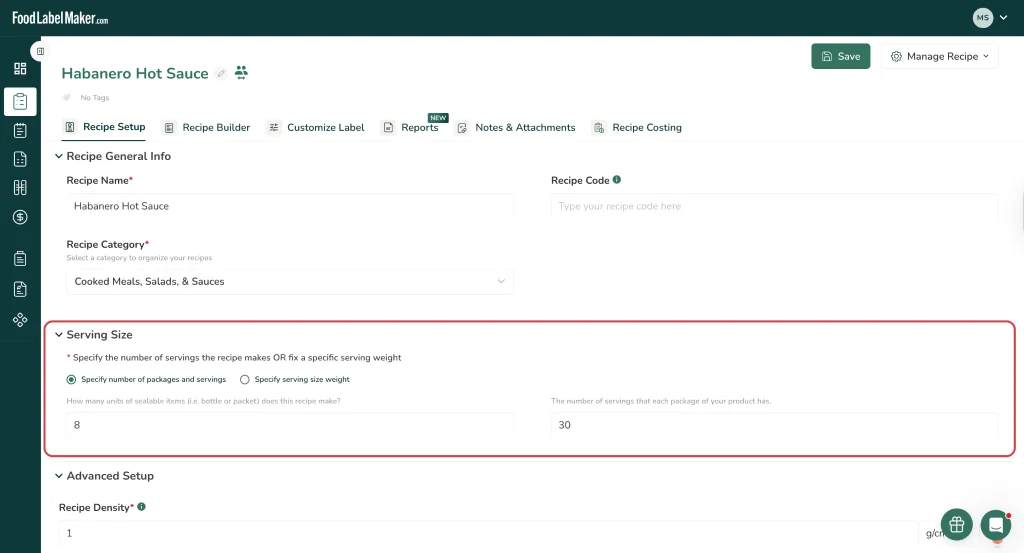Click the units of sealable items field
Viewport: 1024px width, 553px height.
(290, 425)
